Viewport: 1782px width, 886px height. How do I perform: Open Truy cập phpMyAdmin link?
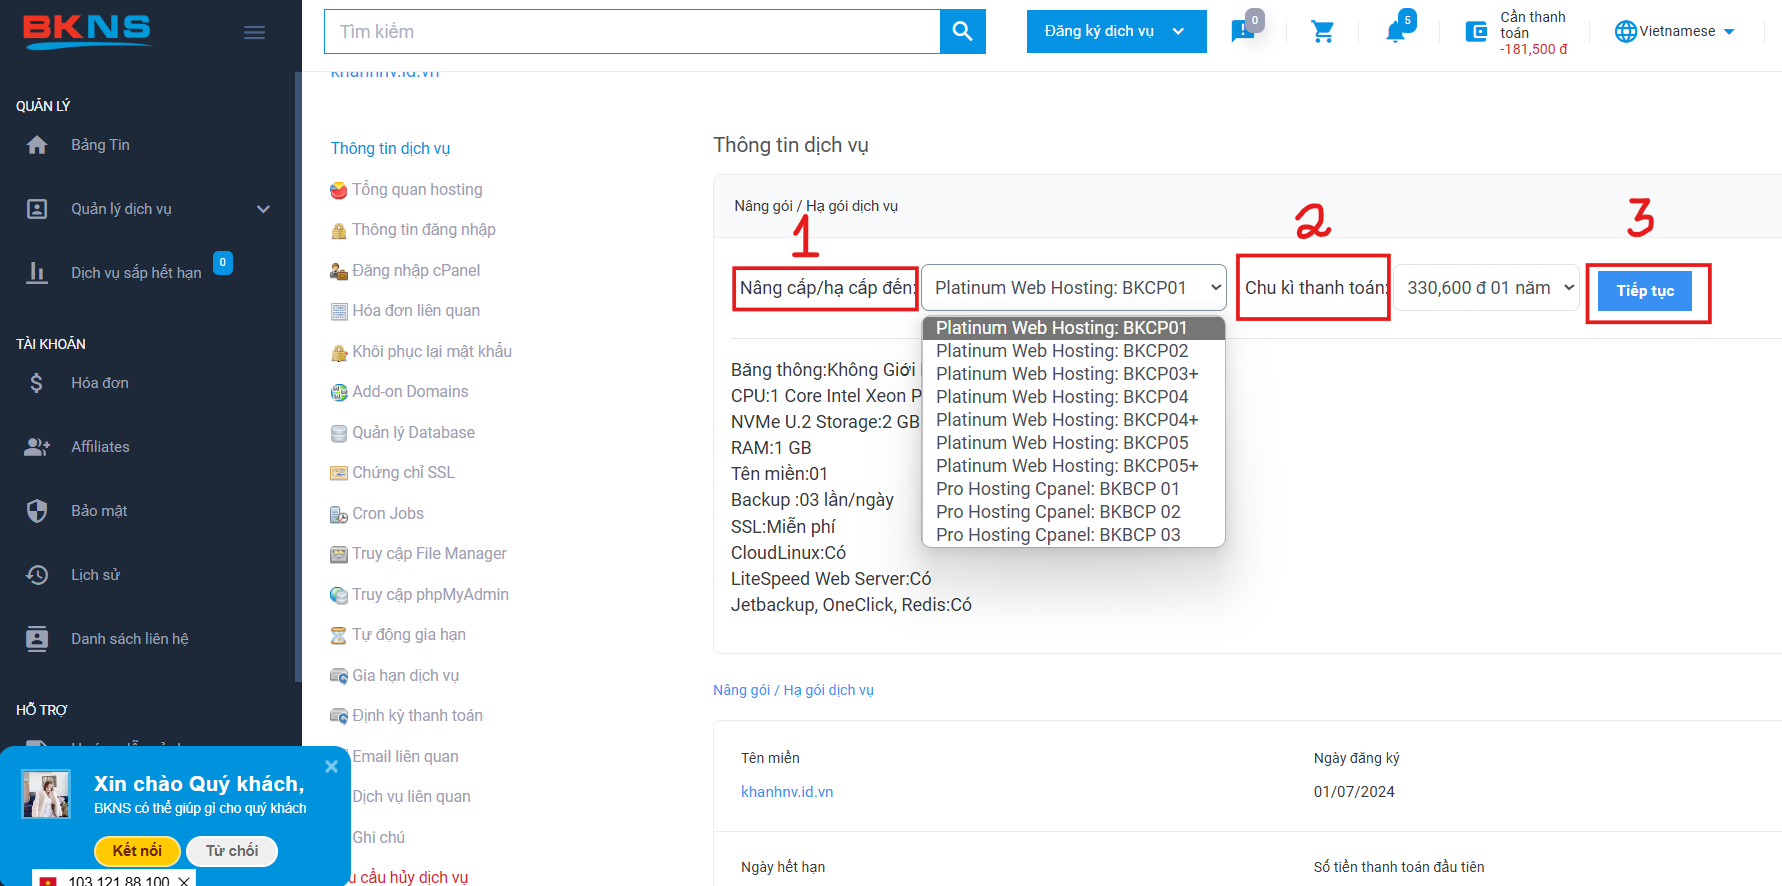click(430, 595)
